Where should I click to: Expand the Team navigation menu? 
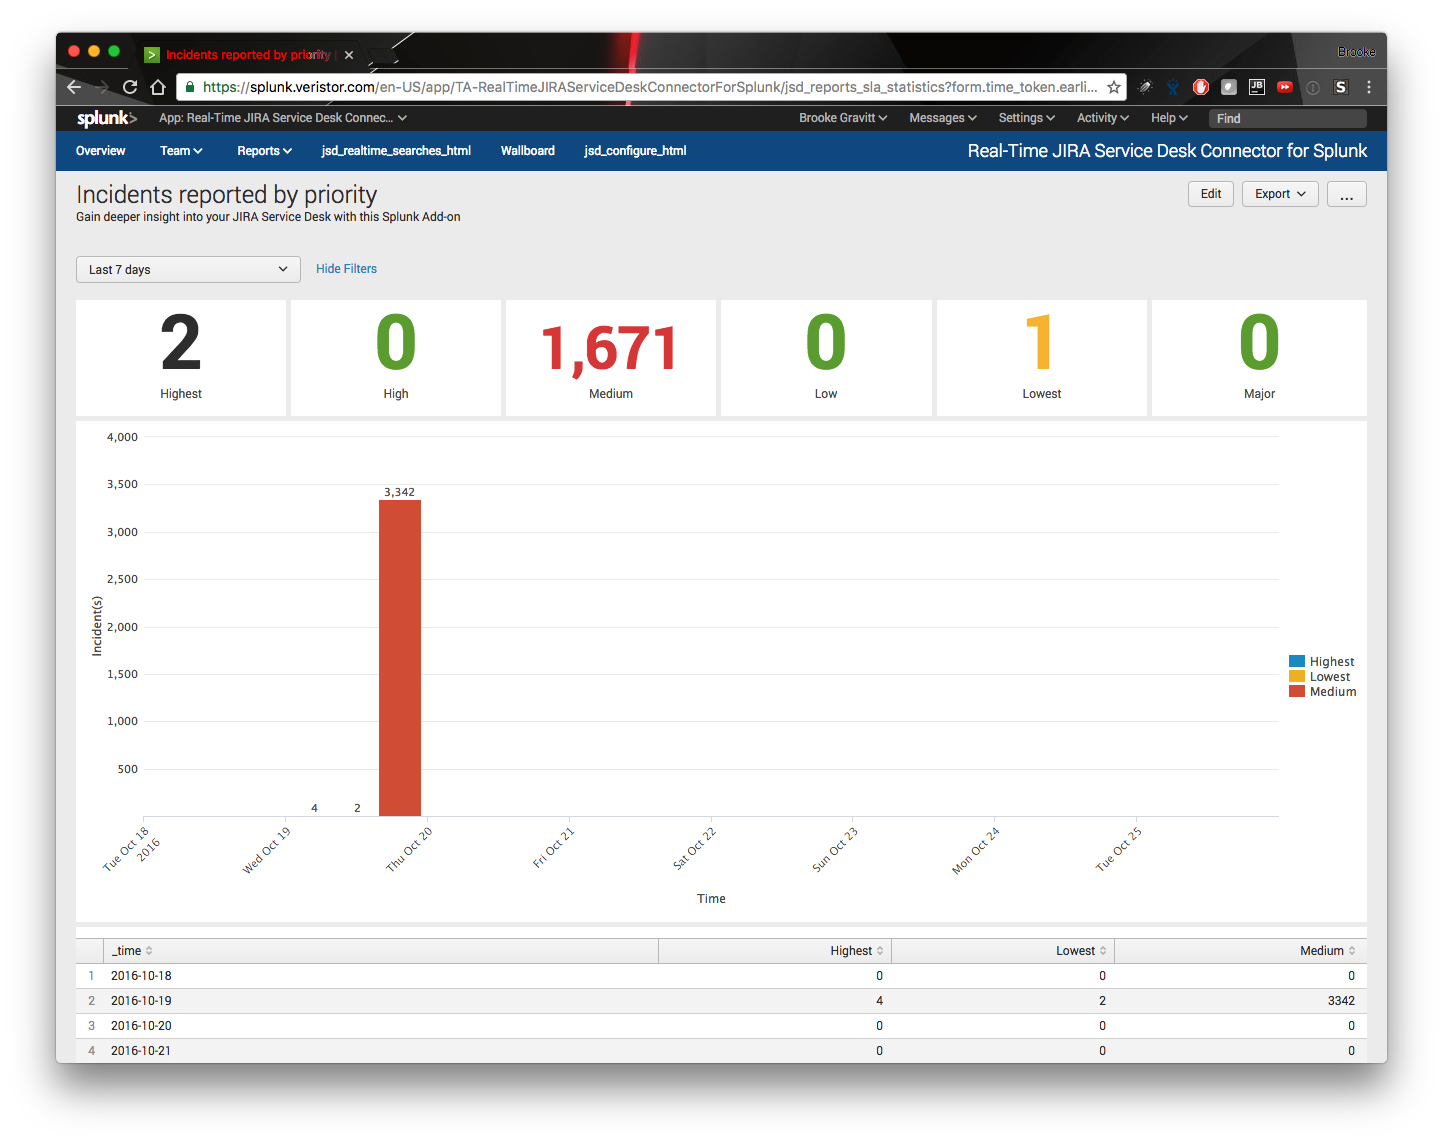(181, 151)
